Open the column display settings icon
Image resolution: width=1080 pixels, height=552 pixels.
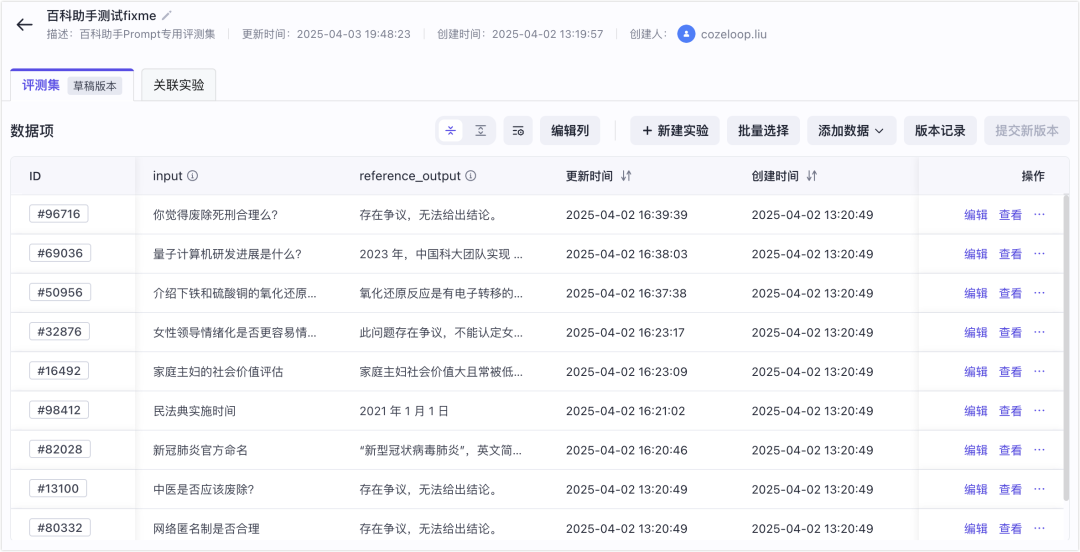click(x=517, y=131)
